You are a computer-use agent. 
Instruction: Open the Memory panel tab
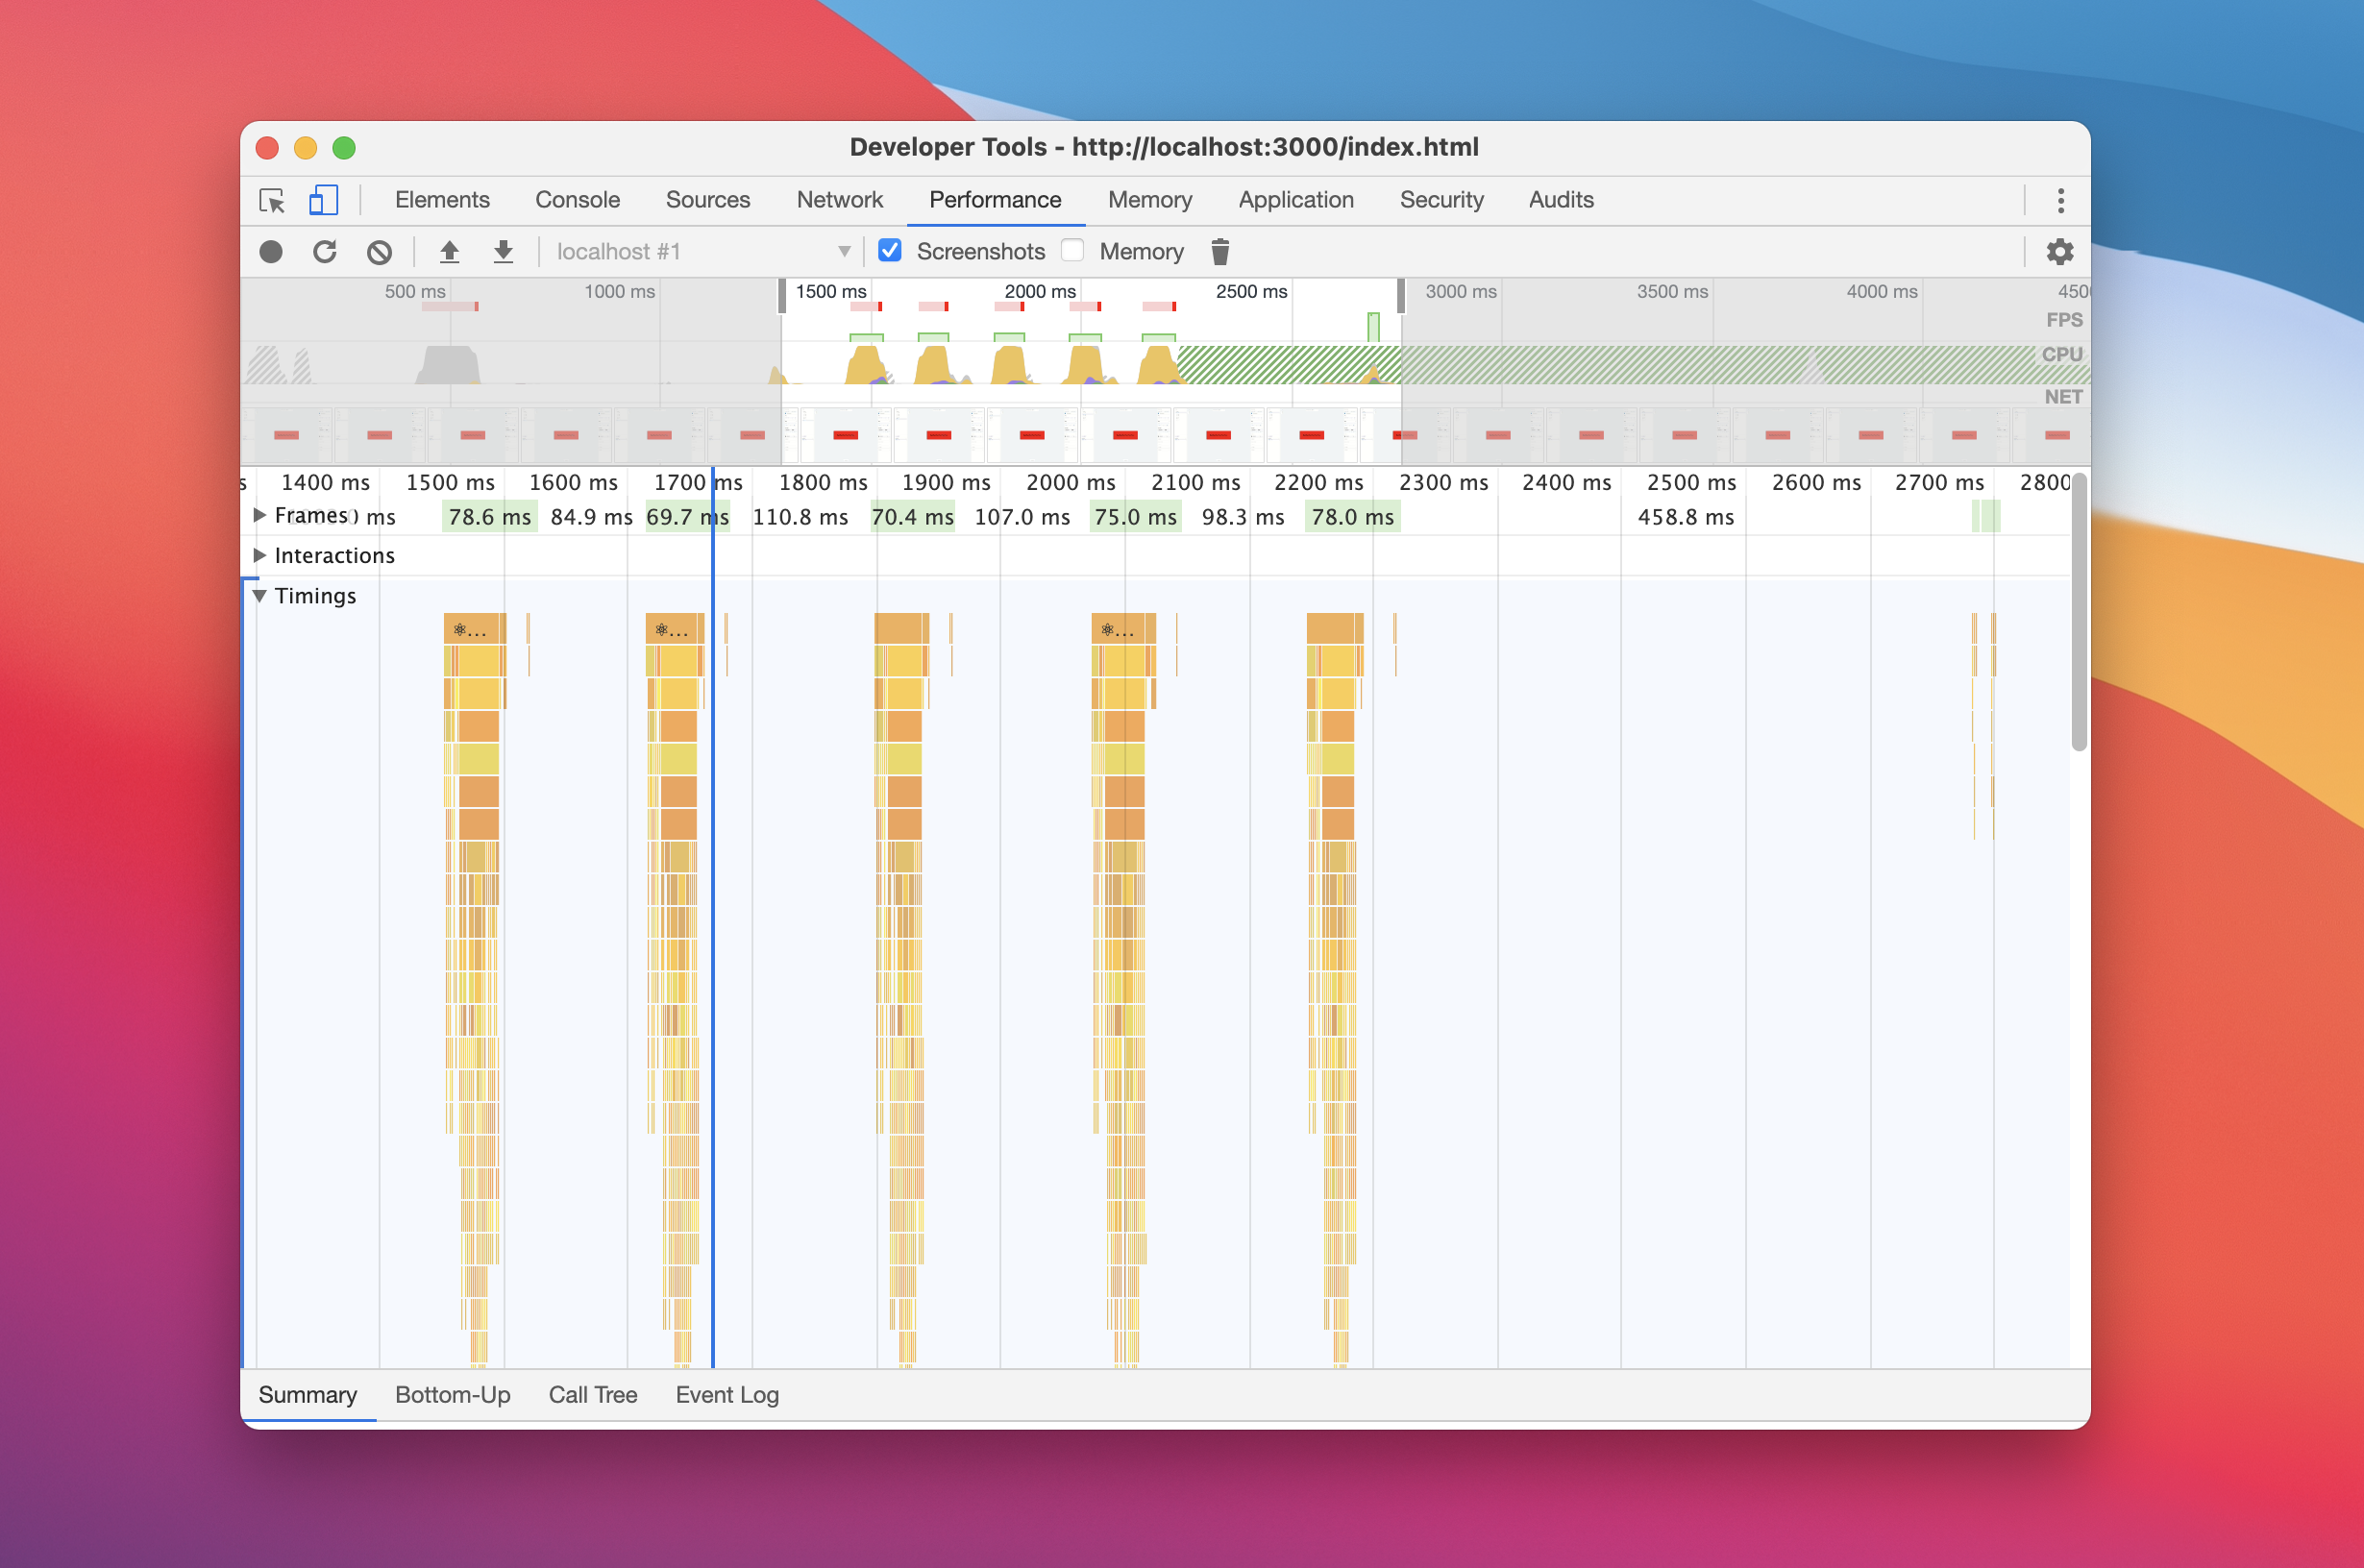click(1150, 200)
